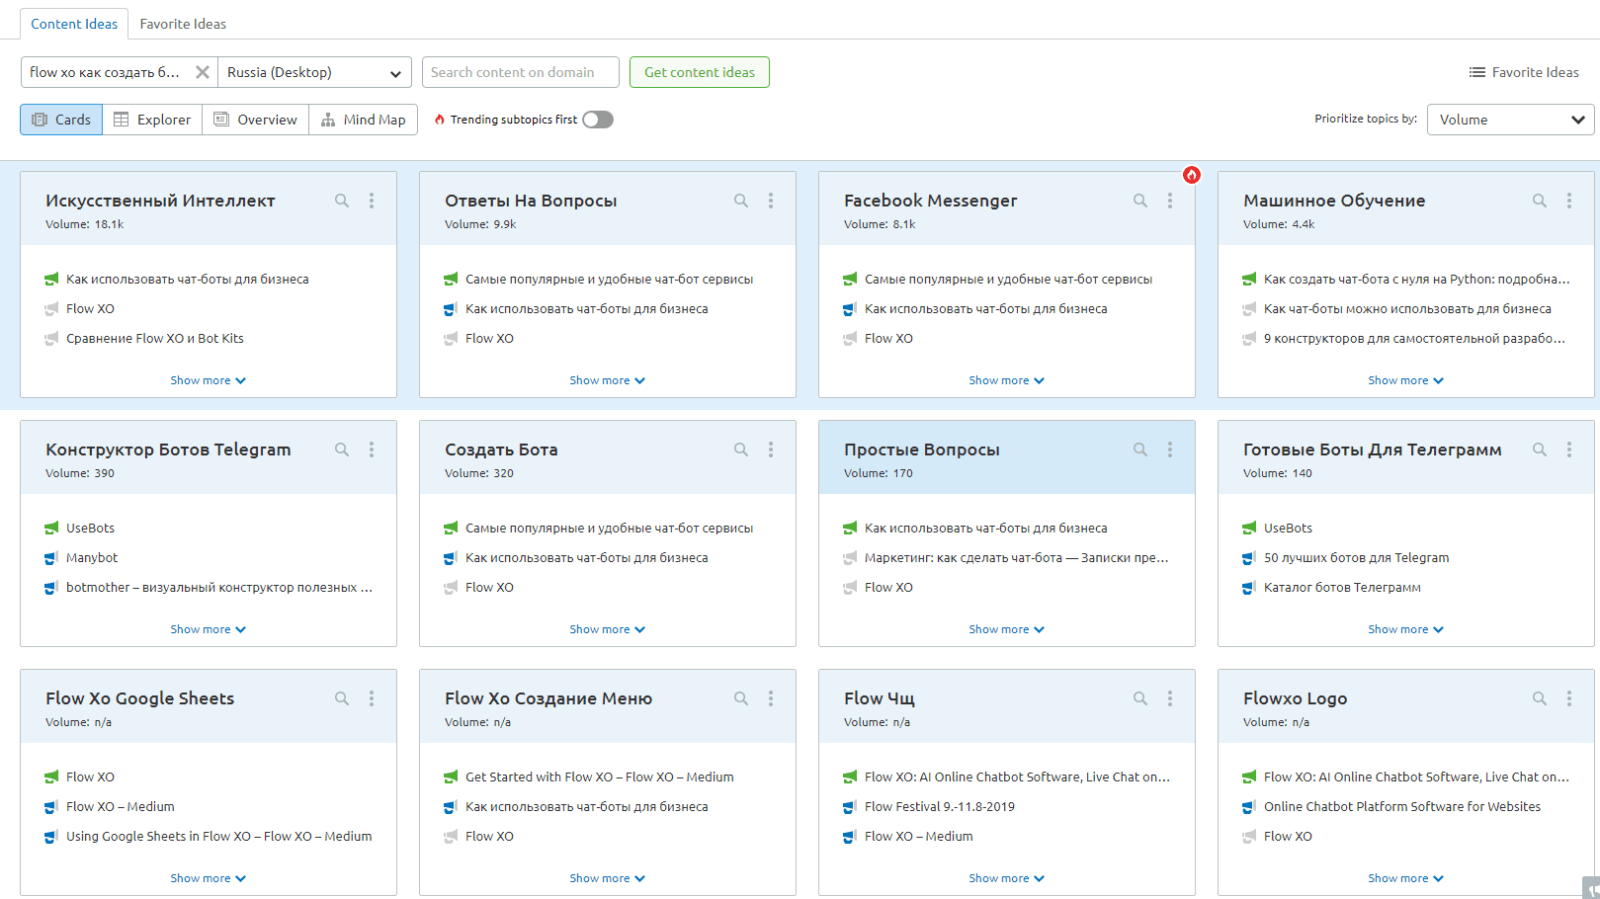
Task: Open options menu on Машинное Обучение card
Action: tap(1569, 201)
